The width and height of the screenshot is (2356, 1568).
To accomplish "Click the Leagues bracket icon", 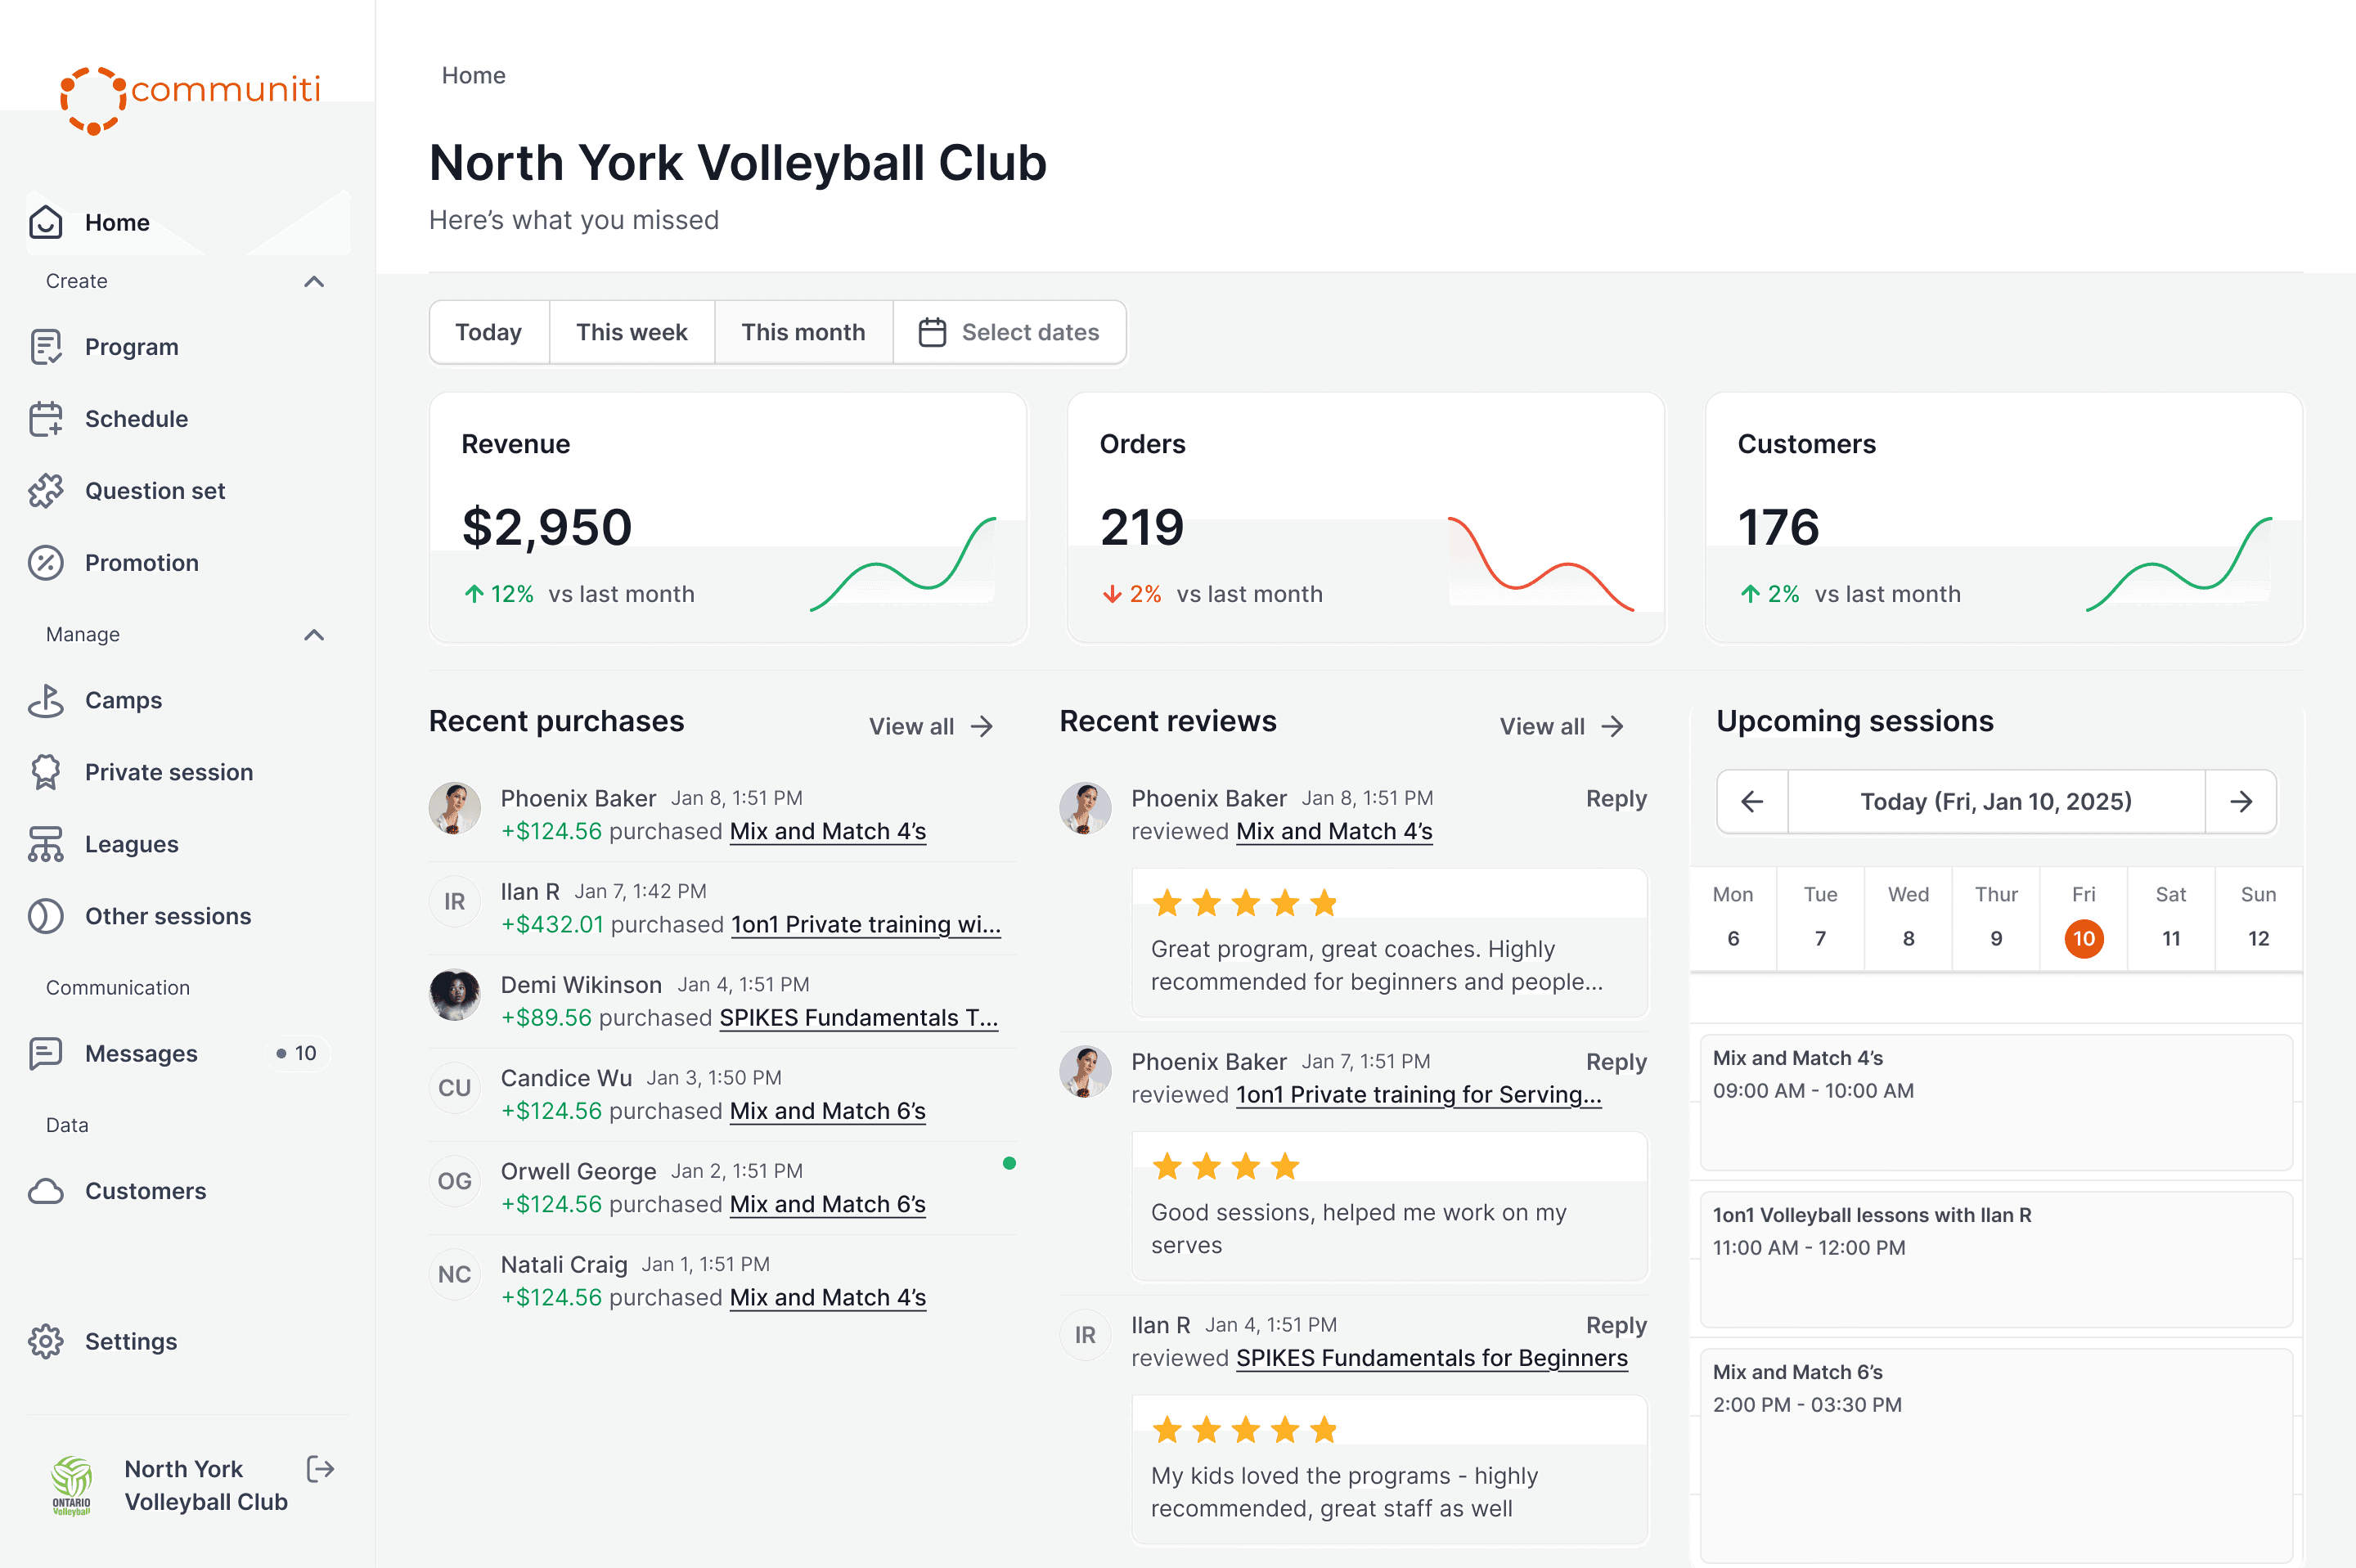I will pyautogui.click(x=46, y=844).
